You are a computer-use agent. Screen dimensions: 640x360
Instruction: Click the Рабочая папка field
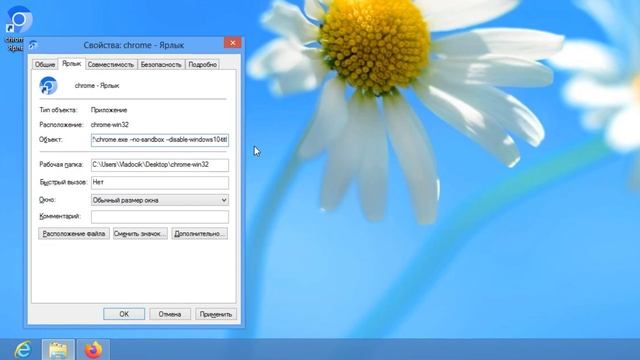click(x=160, y=165)
